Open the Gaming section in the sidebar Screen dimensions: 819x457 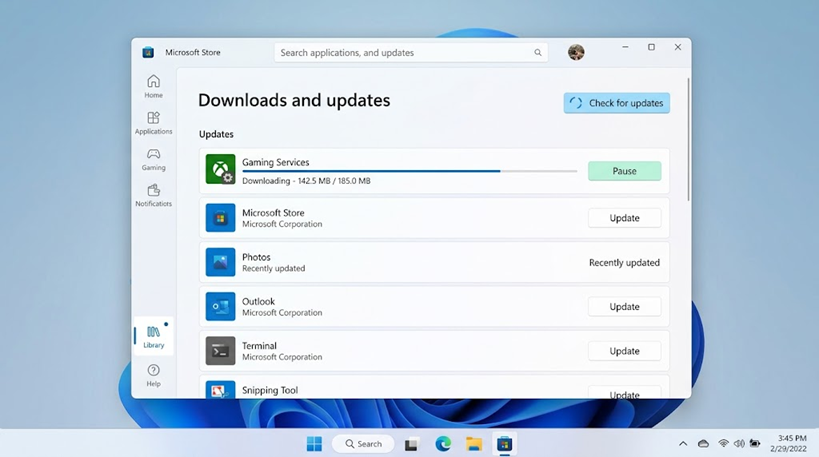point(154,159)
